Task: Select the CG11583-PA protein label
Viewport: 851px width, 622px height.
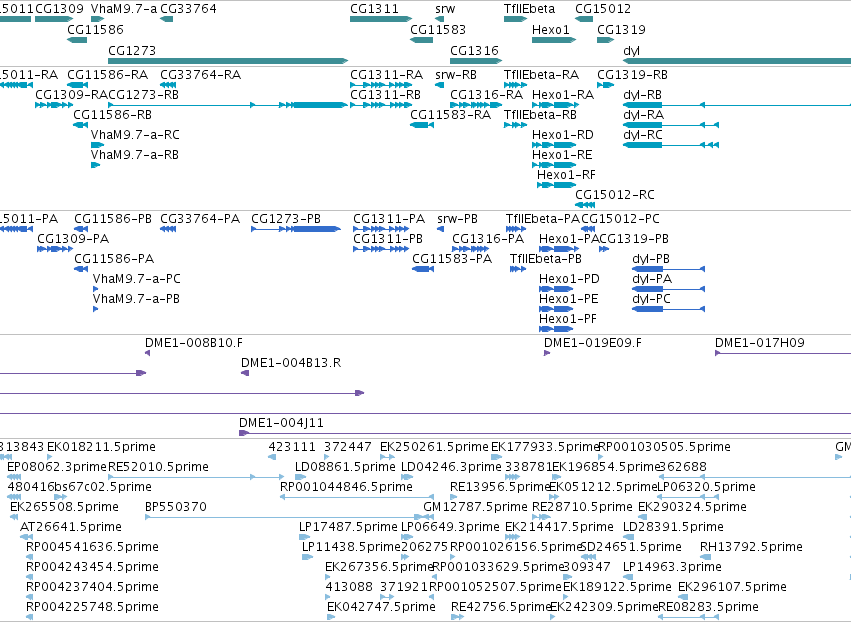Action: pyautogui.click(x=452, y=258)
